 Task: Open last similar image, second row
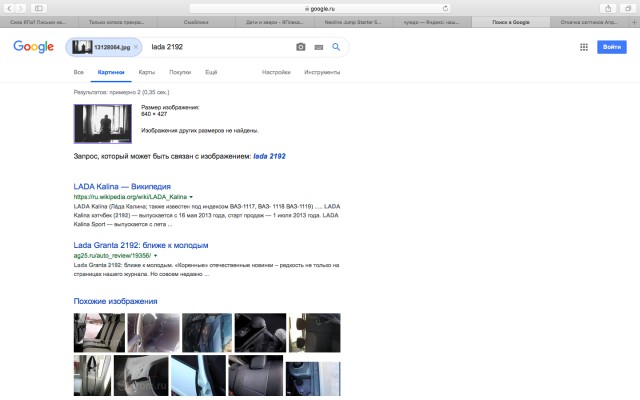coord(313,379)
